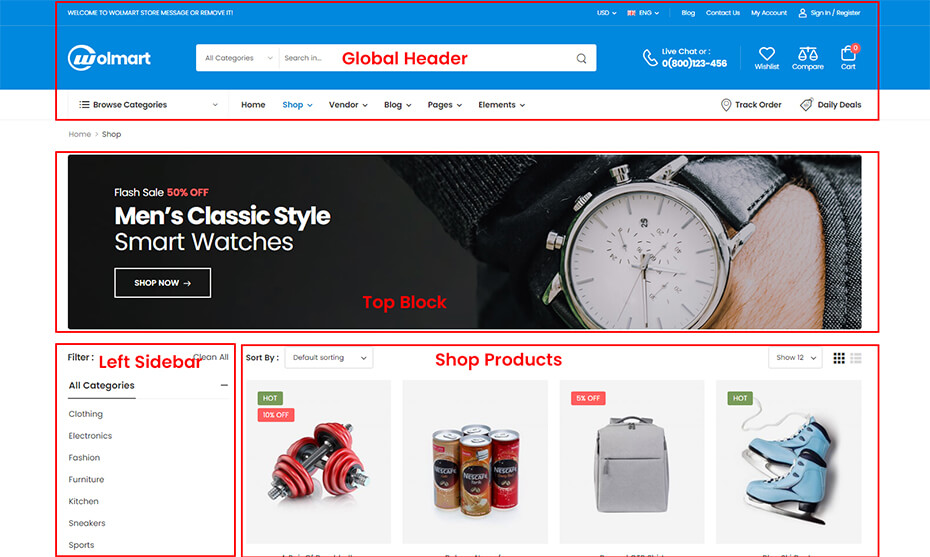Collapse the All Categories filter section
Image resolution: width=930 pixels, height=557 pixels.
(x=224, y=385)
